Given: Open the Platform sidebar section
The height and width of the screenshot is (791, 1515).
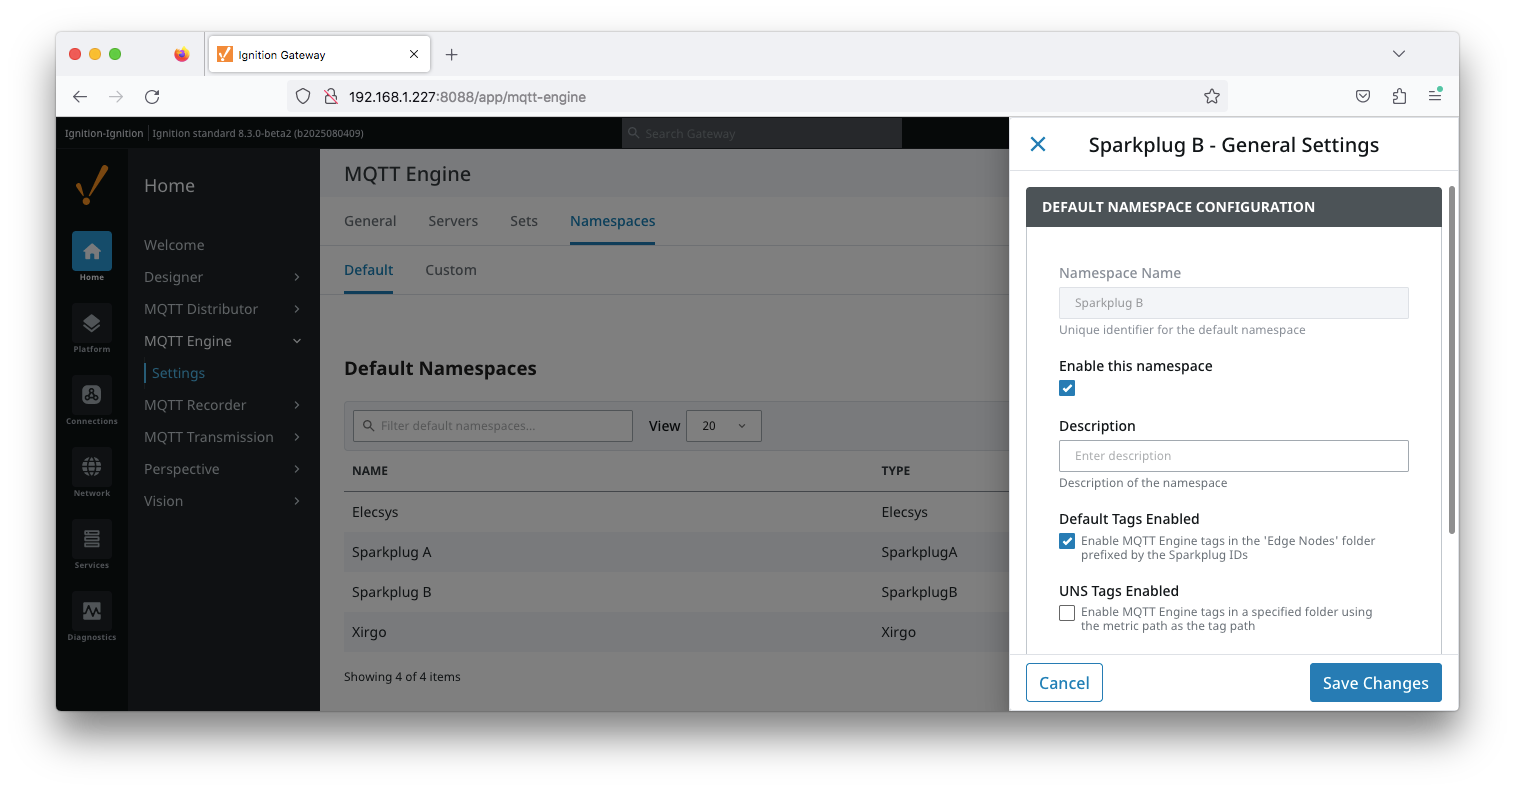Looking at the screenshot, I should coord(91,329).
